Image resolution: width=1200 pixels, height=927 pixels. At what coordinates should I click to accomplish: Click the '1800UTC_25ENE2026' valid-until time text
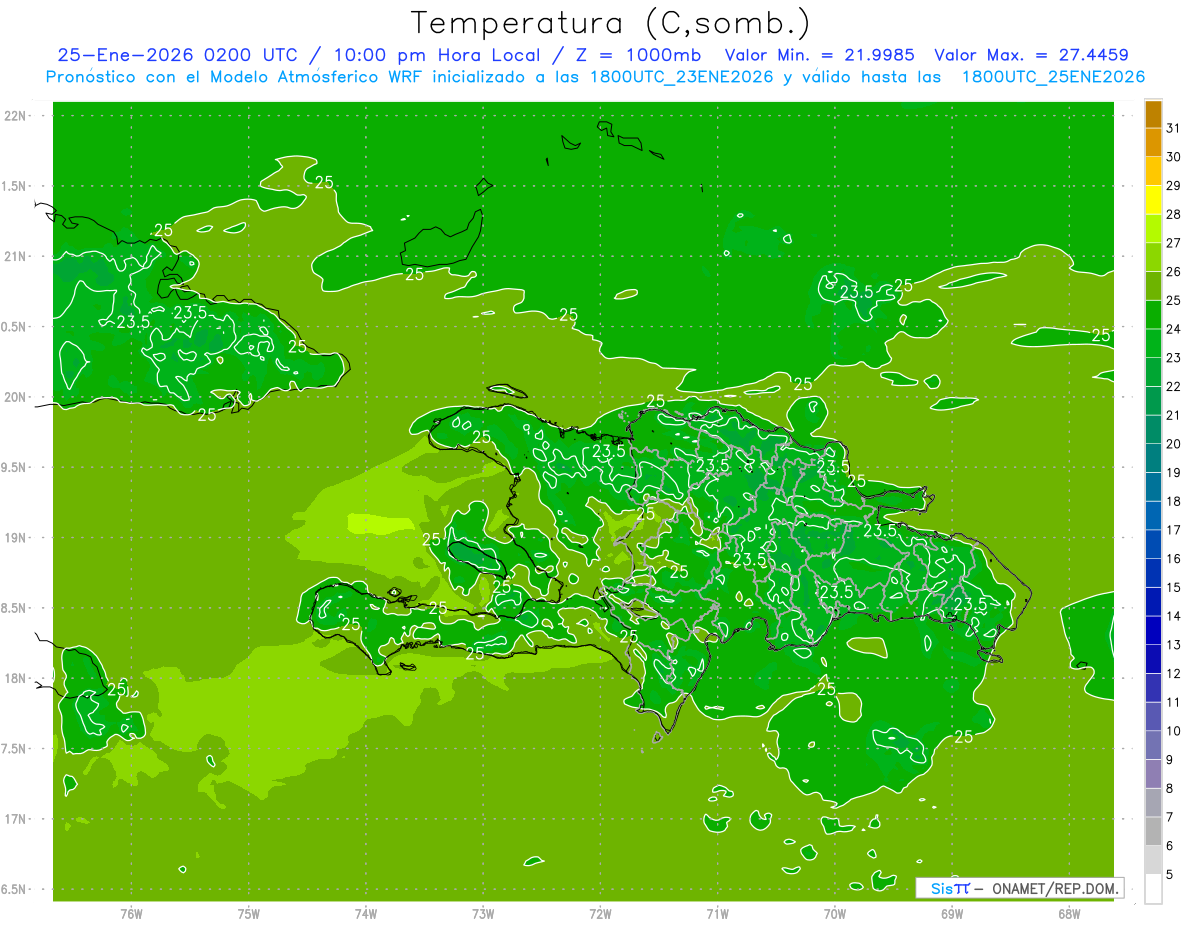(1052, 77)
